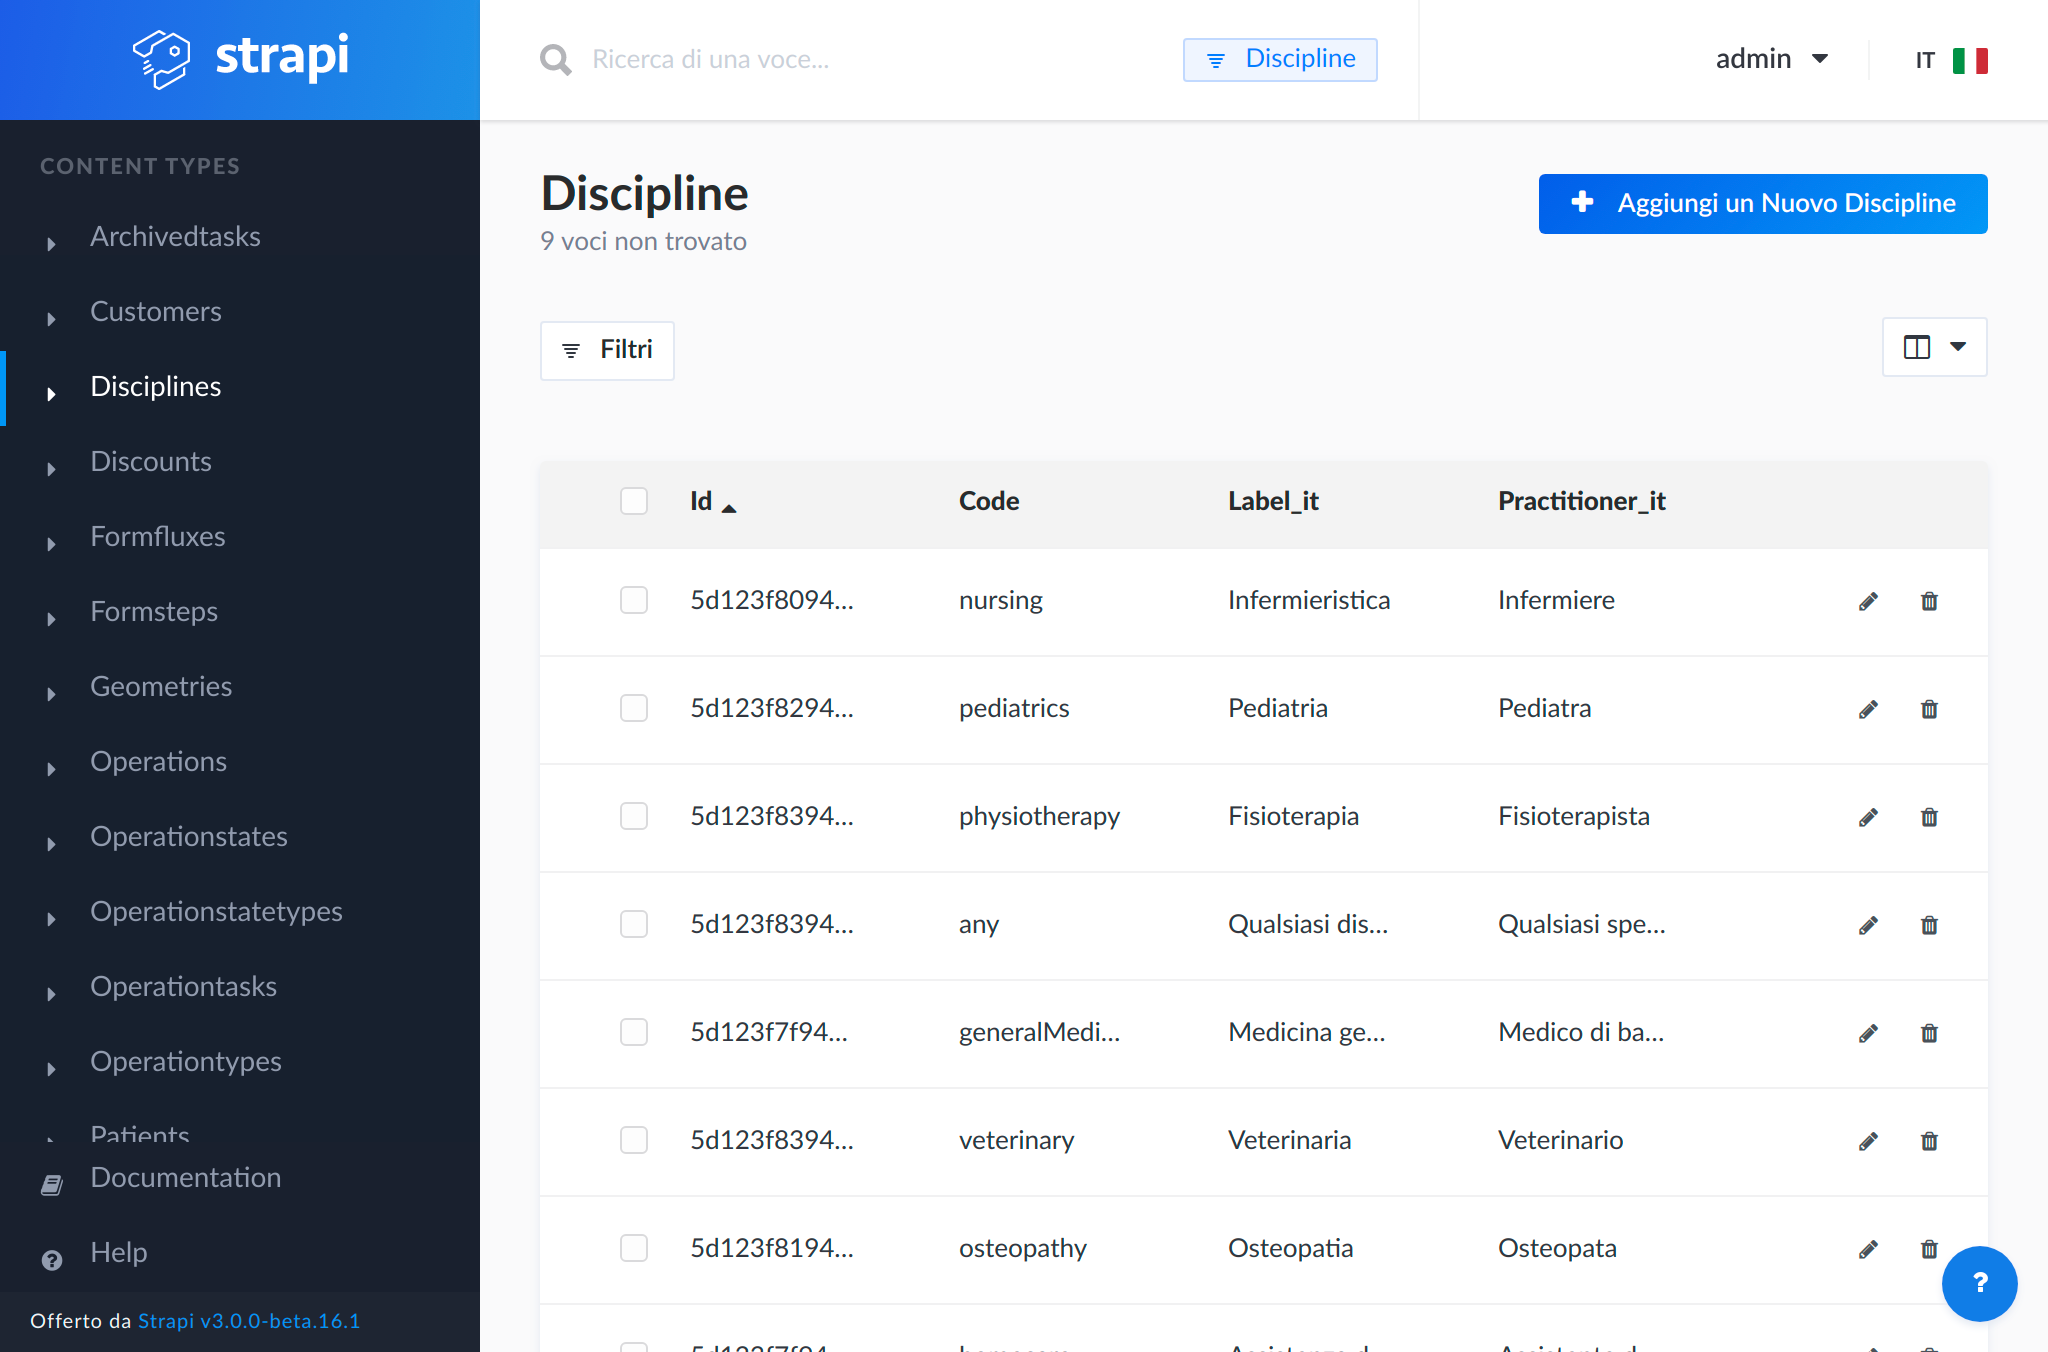Expand the Customers content type arrow

(x=51, y=318)
